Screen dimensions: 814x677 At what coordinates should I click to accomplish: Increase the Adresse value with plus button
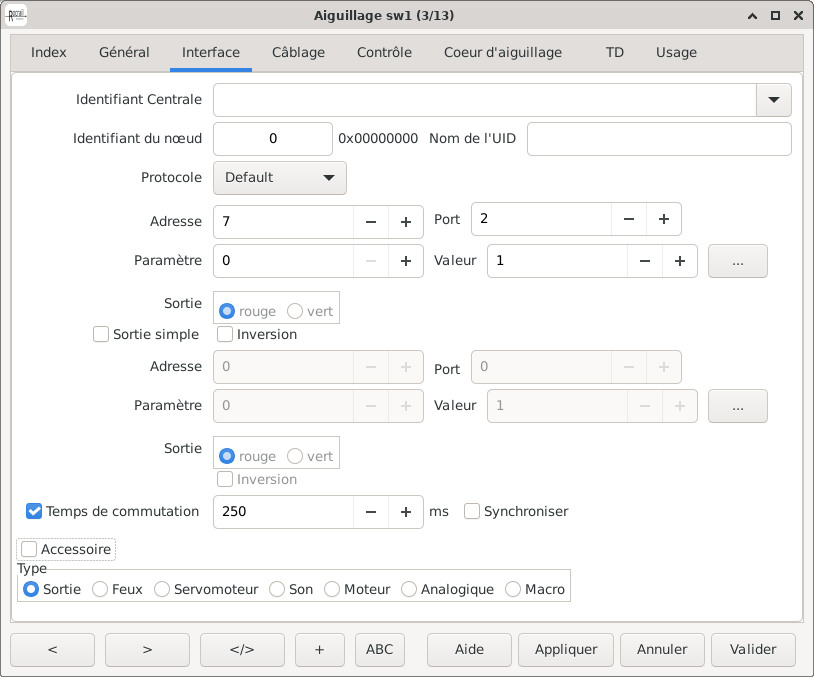[406, 222]
